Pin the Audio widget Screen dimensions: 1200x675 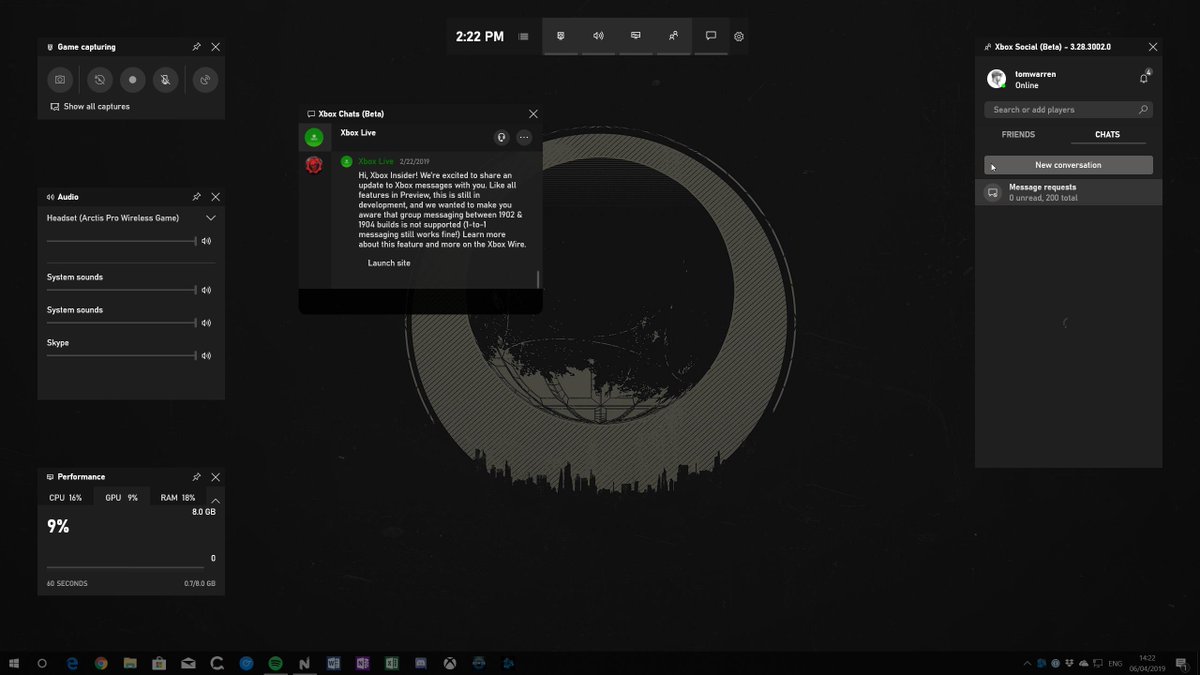click(197, 197)
